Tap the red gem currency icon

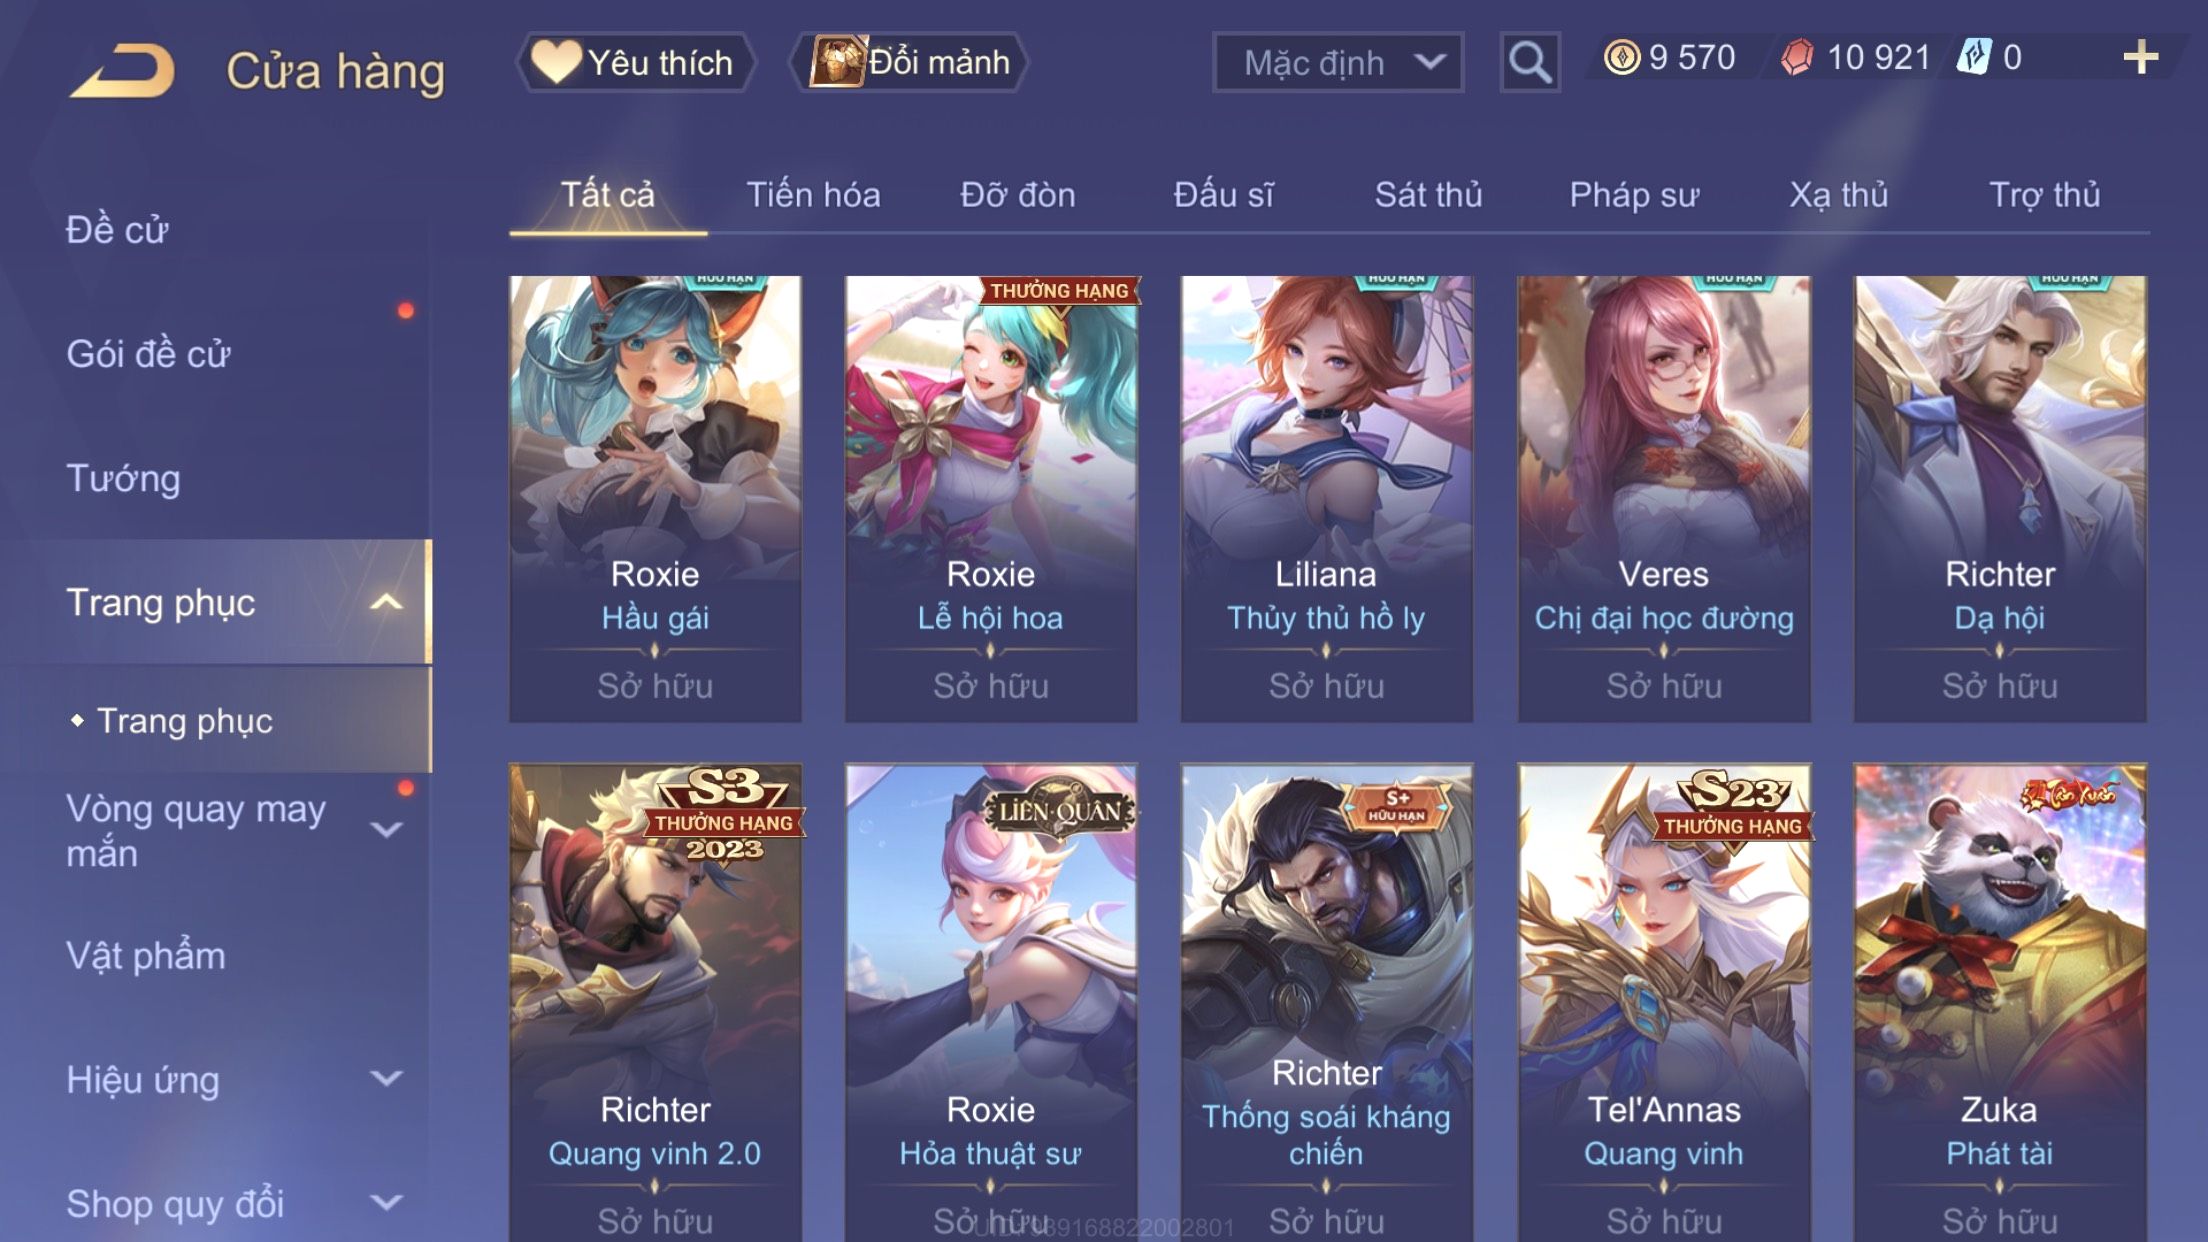pos(1797,57)
